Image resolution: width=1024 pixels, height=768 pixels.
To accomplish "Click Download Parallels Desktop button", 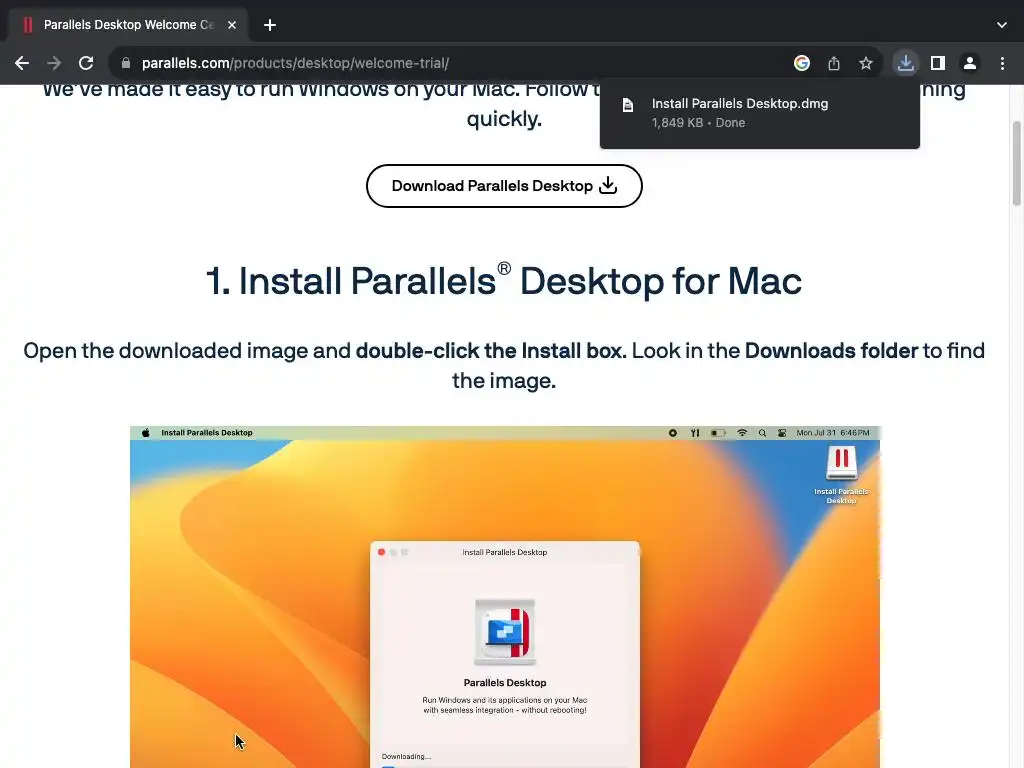I will [504, 186].
